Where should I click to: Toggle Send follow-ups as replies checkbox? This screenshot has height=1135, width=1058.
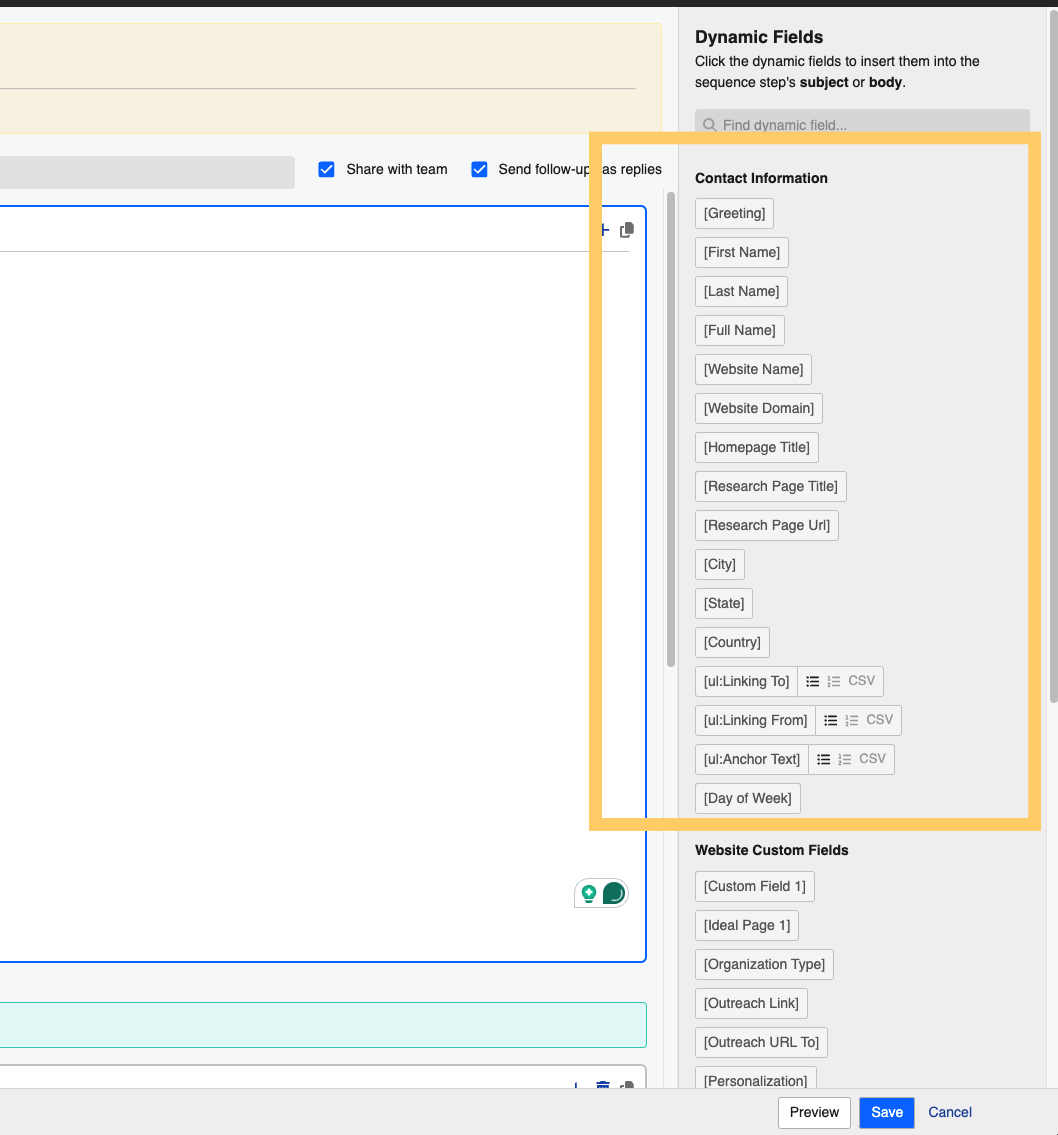pyautogui.click(x=479, y=169)
